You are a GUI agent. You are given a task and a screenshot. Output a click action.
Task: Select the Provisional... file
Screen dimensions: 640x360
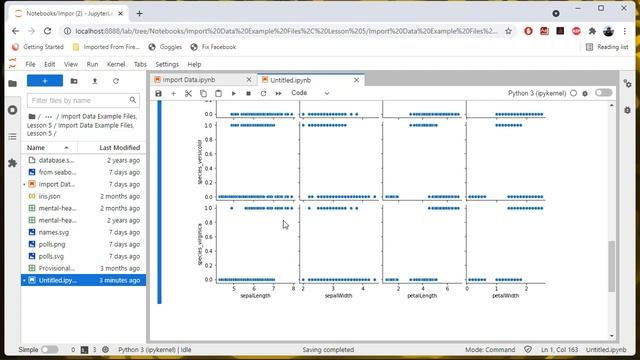[x=83, y=268]
